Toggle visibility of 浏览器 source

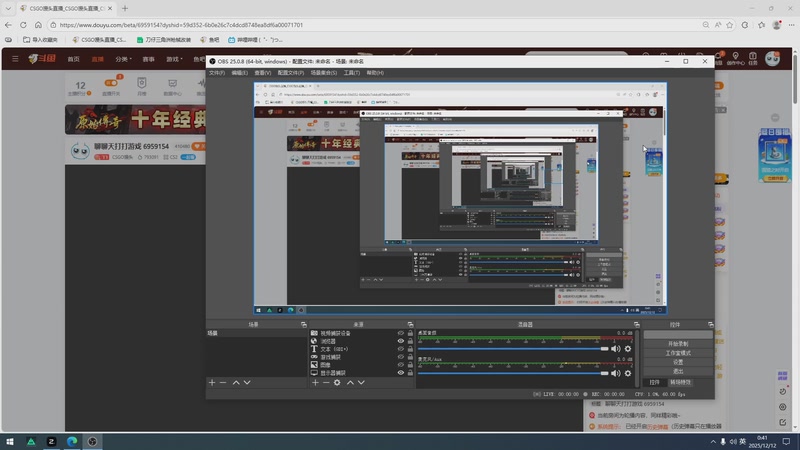401,341
